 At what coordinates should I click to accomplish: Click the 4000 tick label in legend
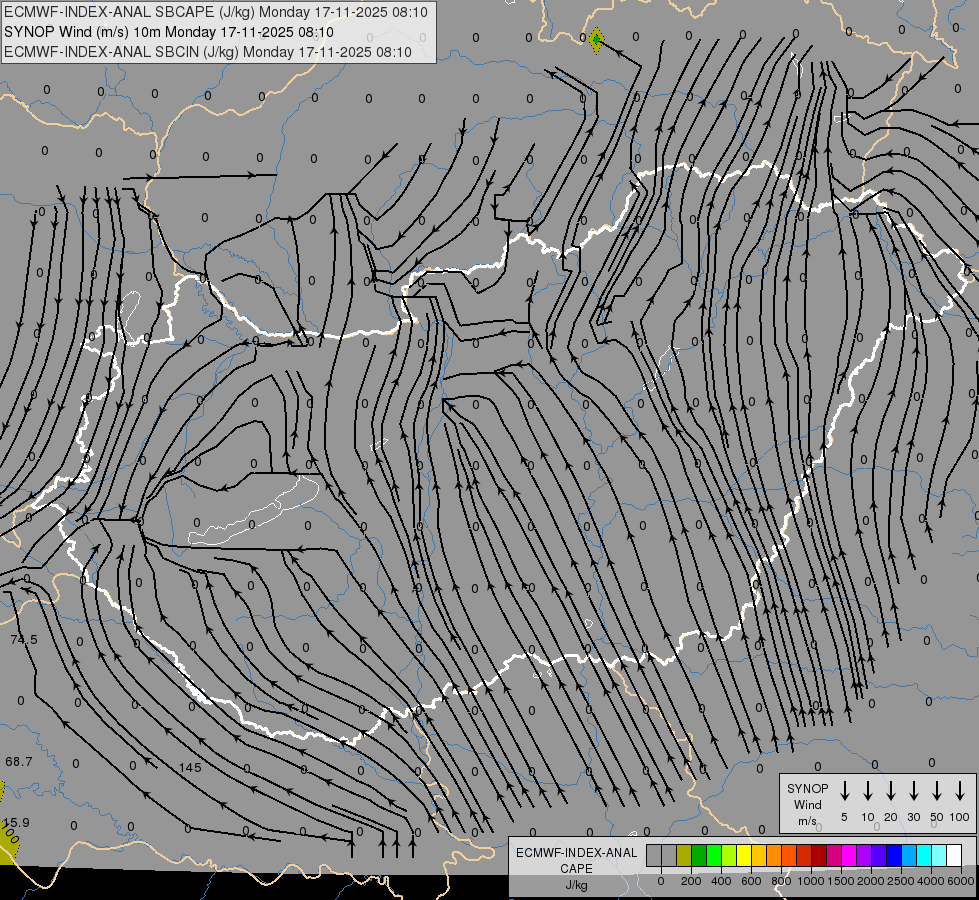[x=931, y=881]
